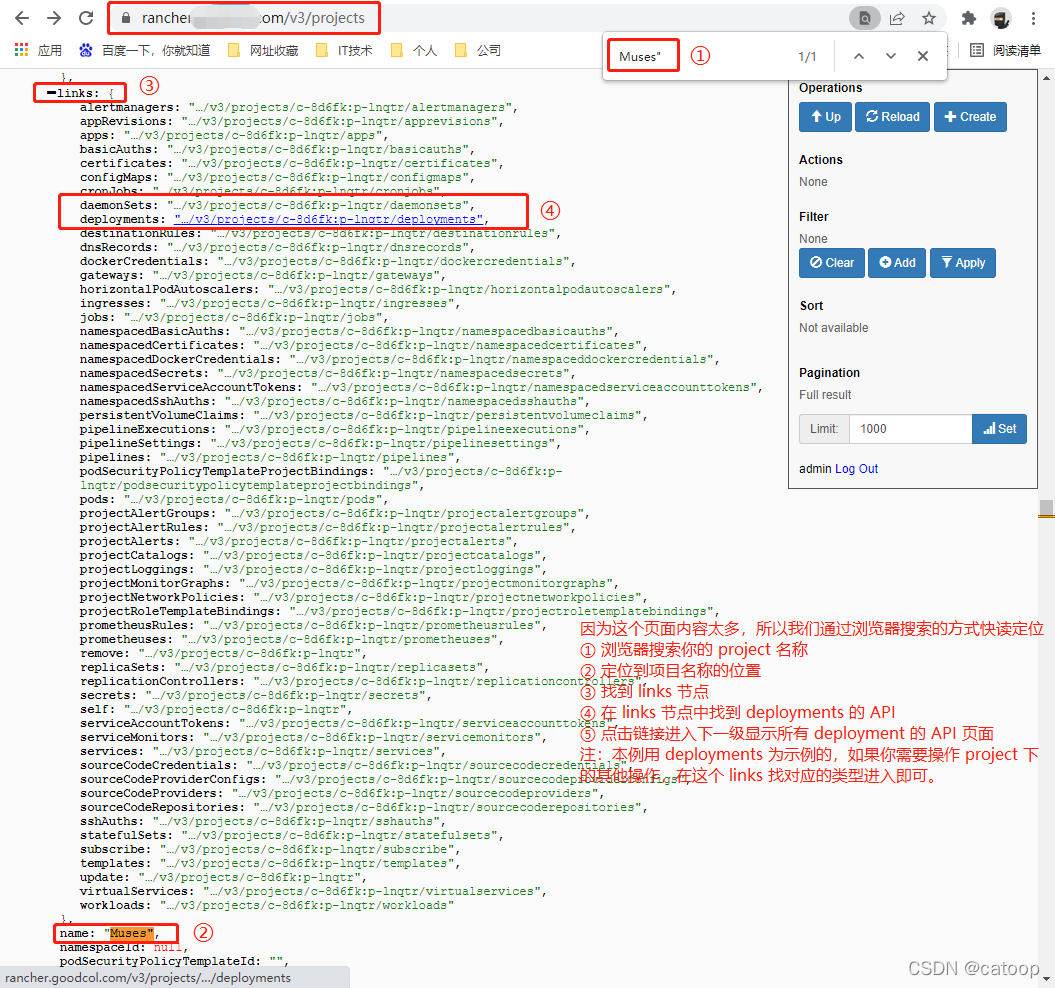Viewport: 1055px width, 988px height.
Task: Open the 网址收藏 bookmark folder
Action: click(x=263, y=50)
